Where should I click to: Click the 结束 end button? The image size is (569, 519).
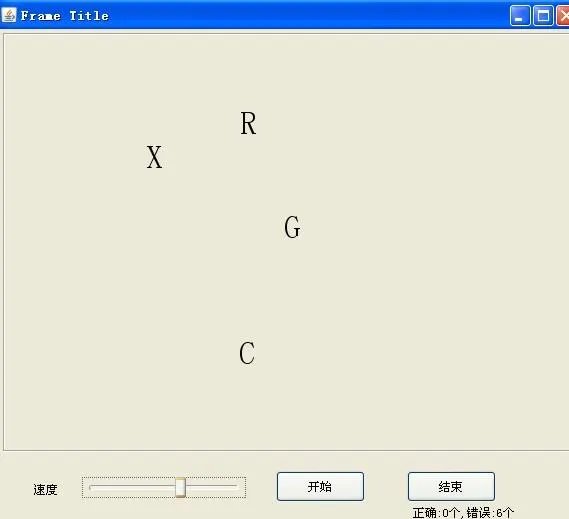[x=451, y=486]
